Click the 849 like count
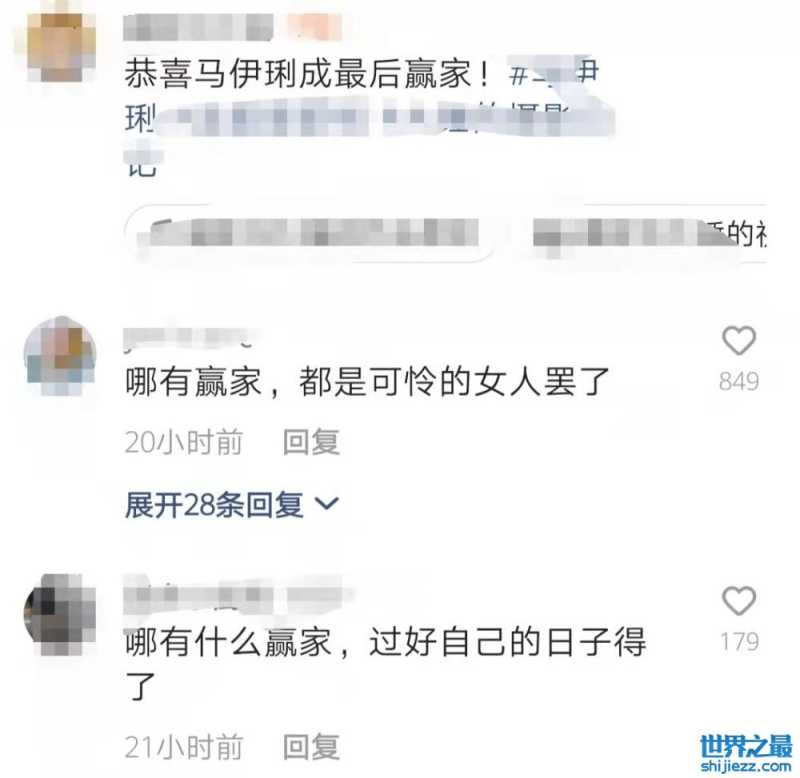Screen dimensions: 800x778 [x=739, y=382]
